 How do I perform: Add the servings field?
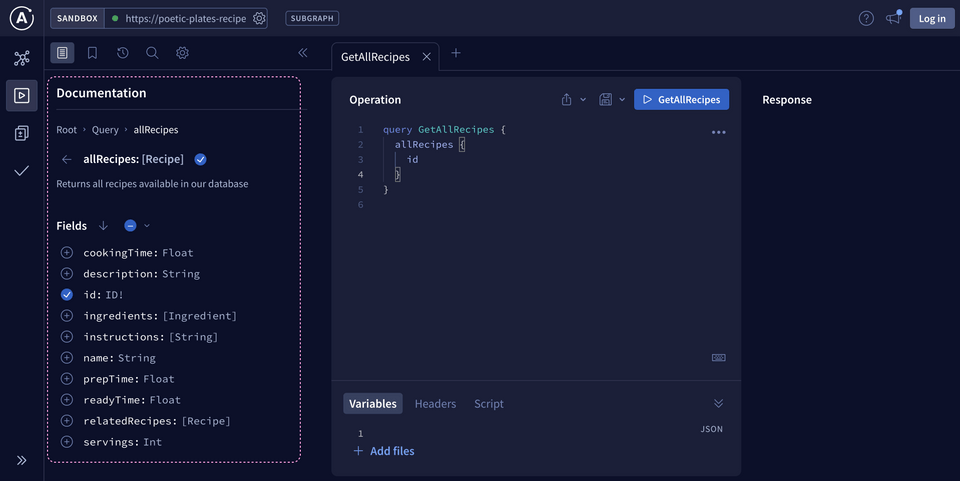(67, 442)
